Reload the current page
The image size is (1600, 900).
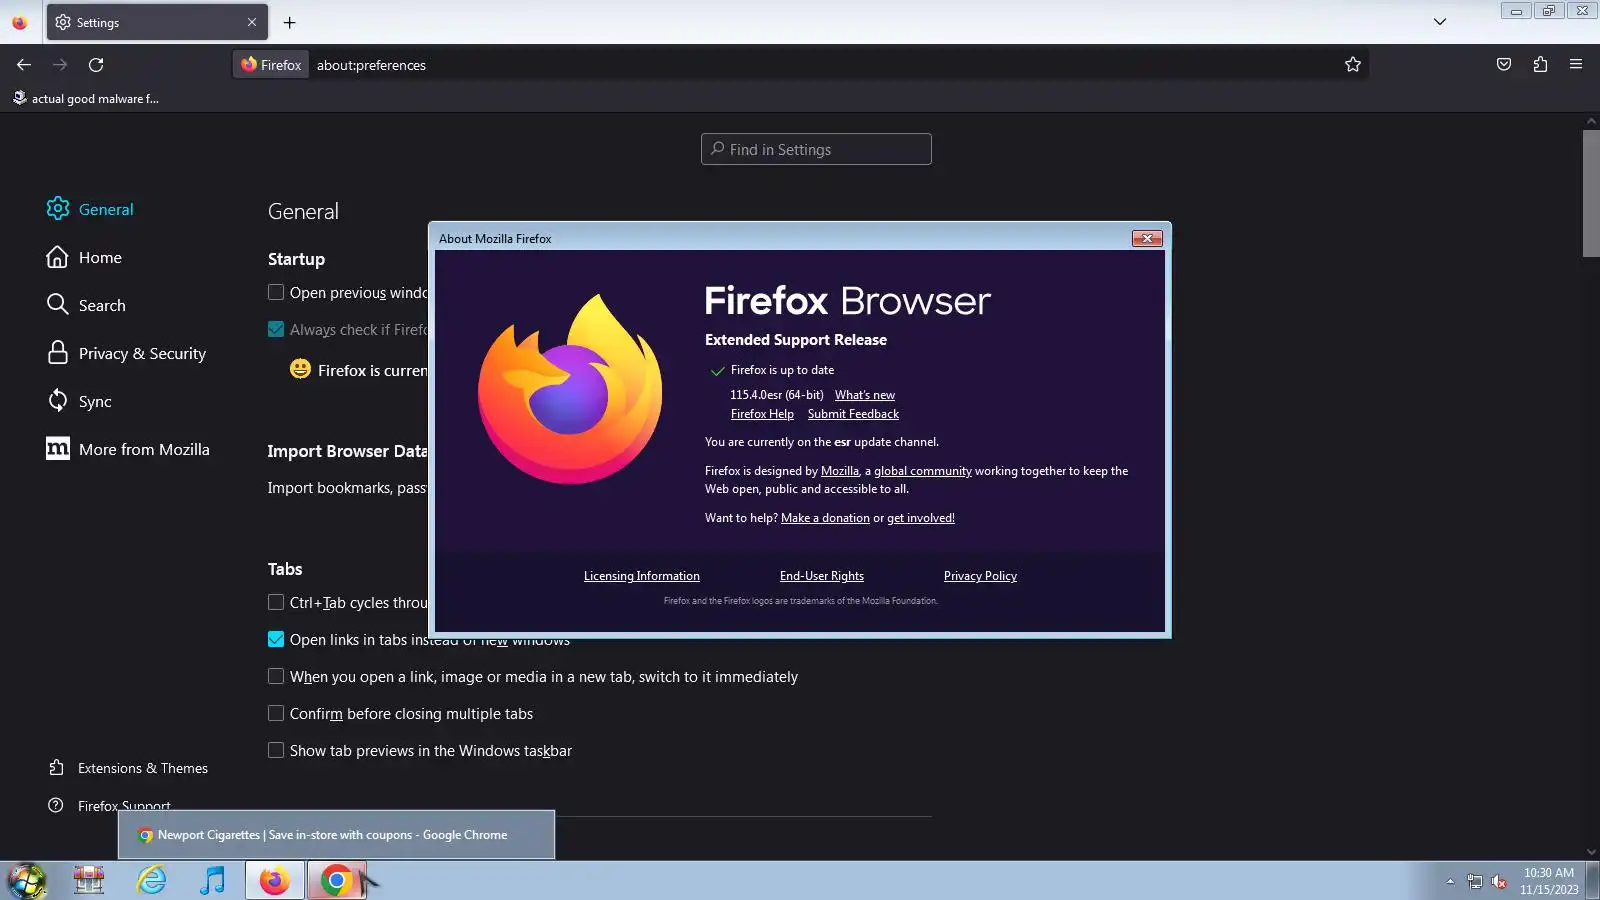click(96, 65)
